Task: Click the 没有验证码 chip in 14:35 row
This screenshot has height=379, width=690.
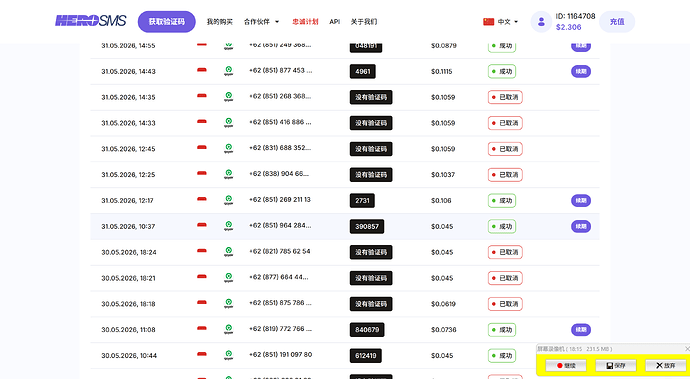Action: pyautogui.click(x=371, y=97)
